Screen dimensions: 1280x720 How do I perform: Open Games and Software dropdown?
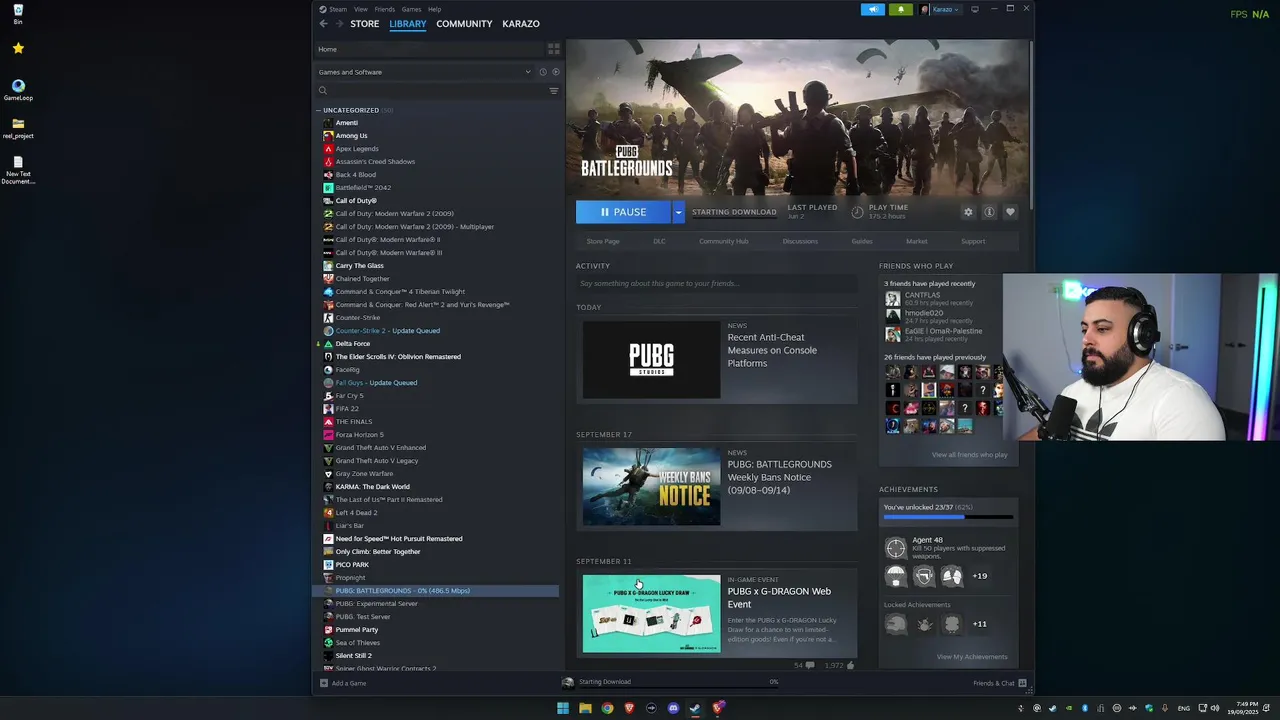click(425, 72)
